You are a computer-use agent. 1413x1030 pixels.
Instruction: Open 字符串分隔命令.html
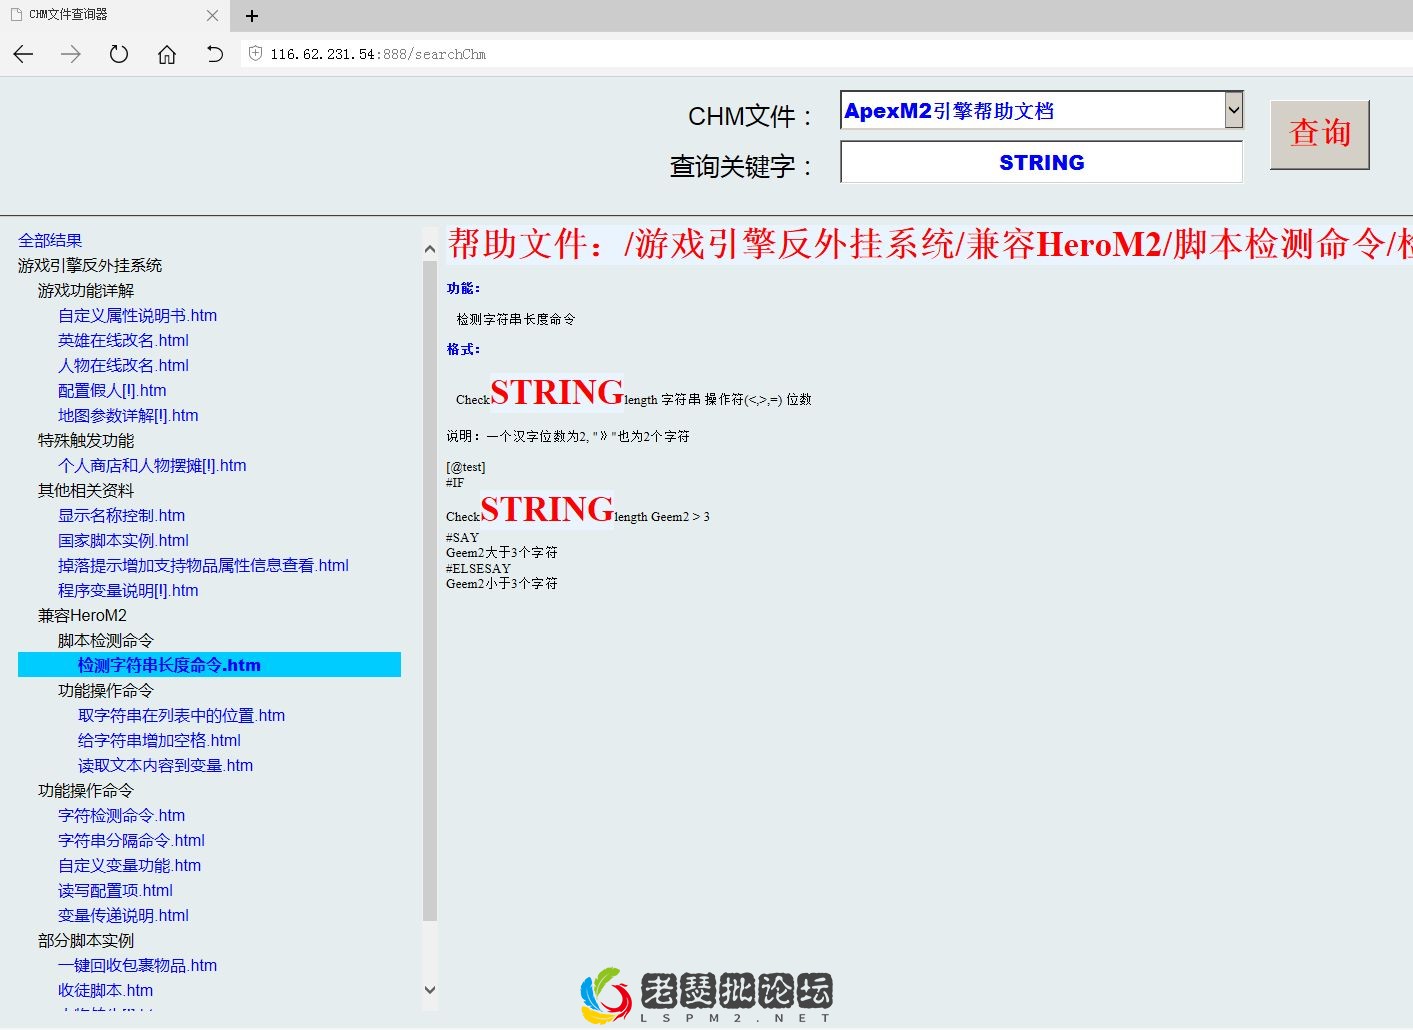click(x=131, y=840)
